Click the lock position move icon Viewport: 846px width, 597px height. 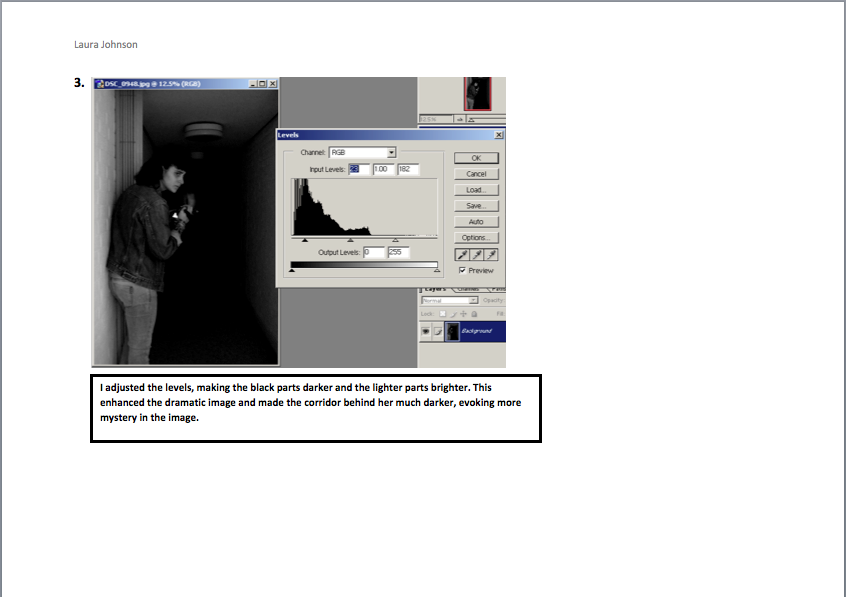click(x=463, y=314)
